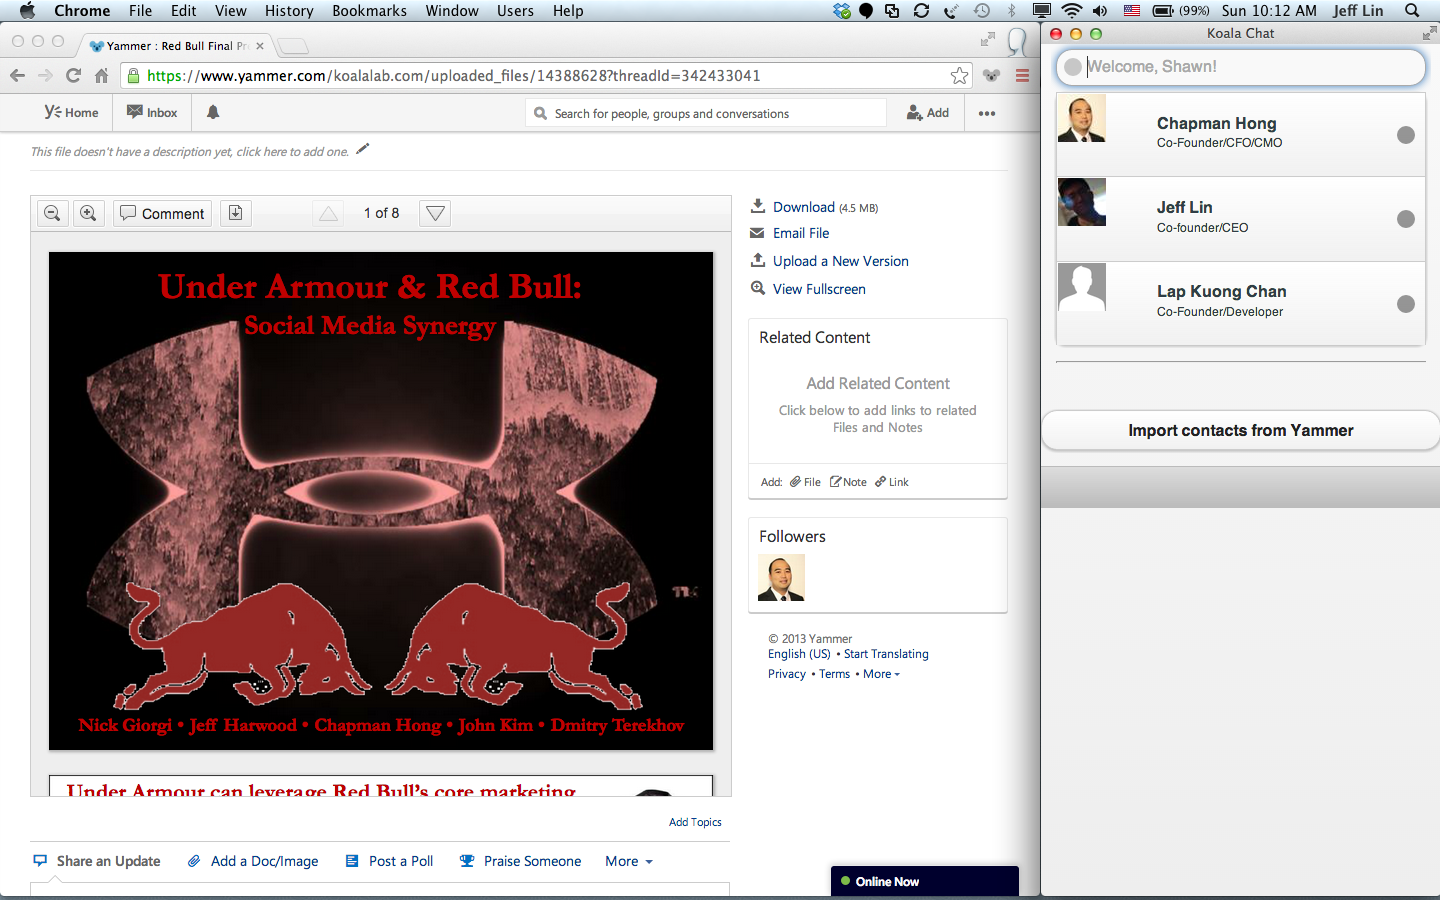Open the Bookmarks menu
Viewport: 1440px width, 900px height.
click(x=369, y=10)
